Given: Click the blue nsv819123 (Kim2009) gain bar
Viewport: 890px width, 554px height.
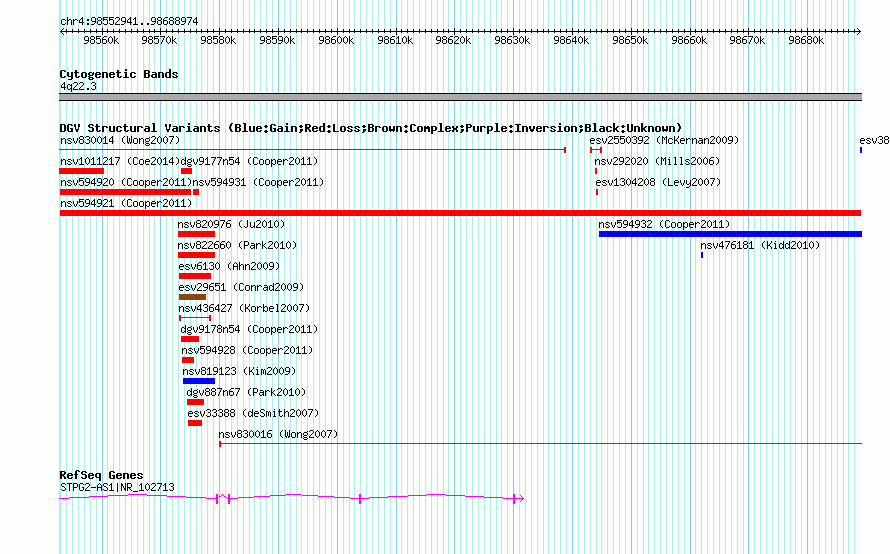Looking at the screenshot, I should [199, 381].
